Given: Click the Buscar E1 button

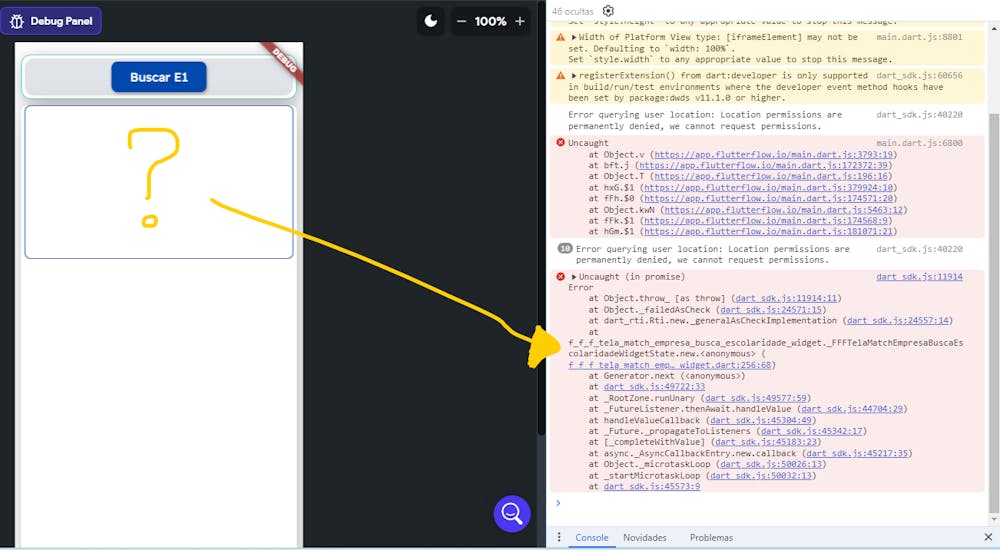Looking at the screenshot, I should (159, 77).
